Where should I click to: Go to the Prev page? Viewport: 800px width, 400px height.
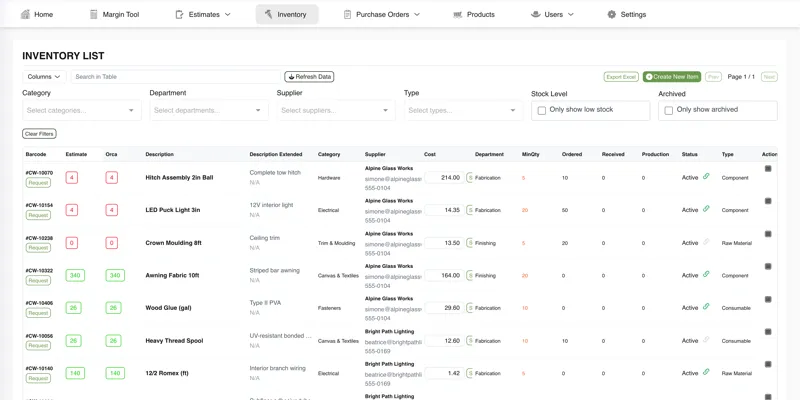click(713, 77)
